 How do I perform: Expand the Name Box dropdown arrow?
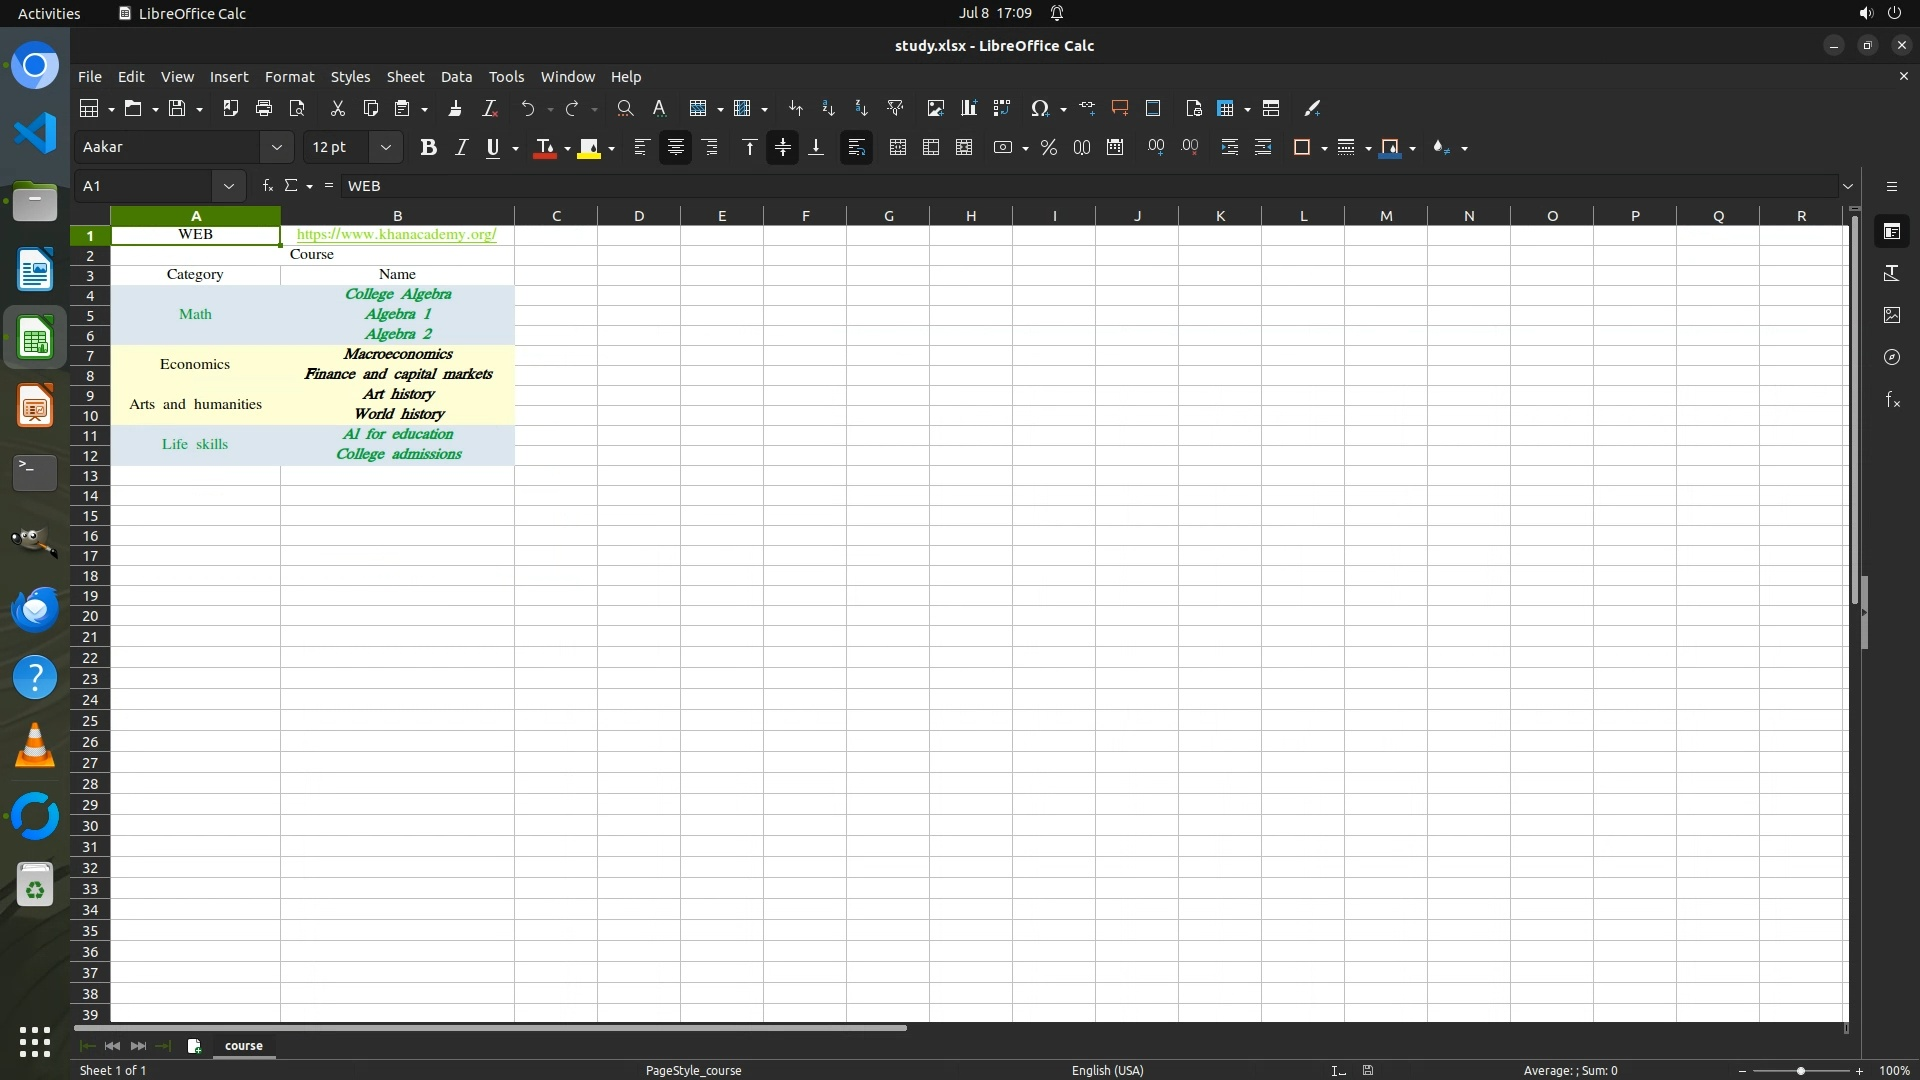click(x=229, y=186)
